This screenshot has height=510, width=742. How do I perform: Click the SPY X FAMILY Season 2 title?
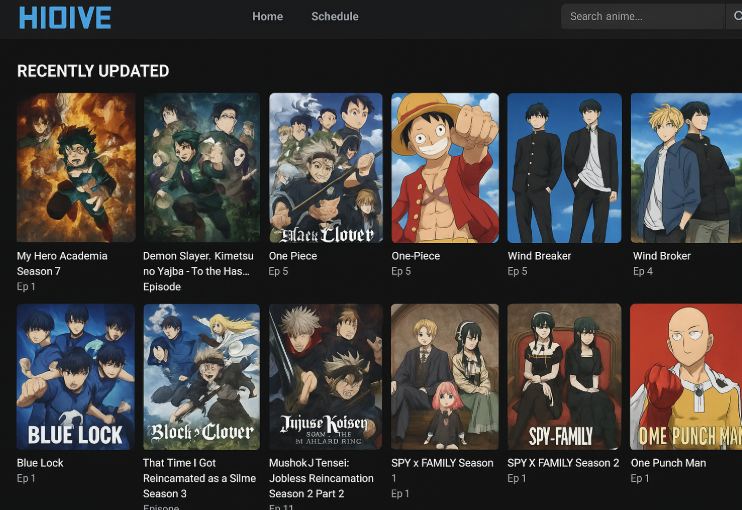[563, 463]
